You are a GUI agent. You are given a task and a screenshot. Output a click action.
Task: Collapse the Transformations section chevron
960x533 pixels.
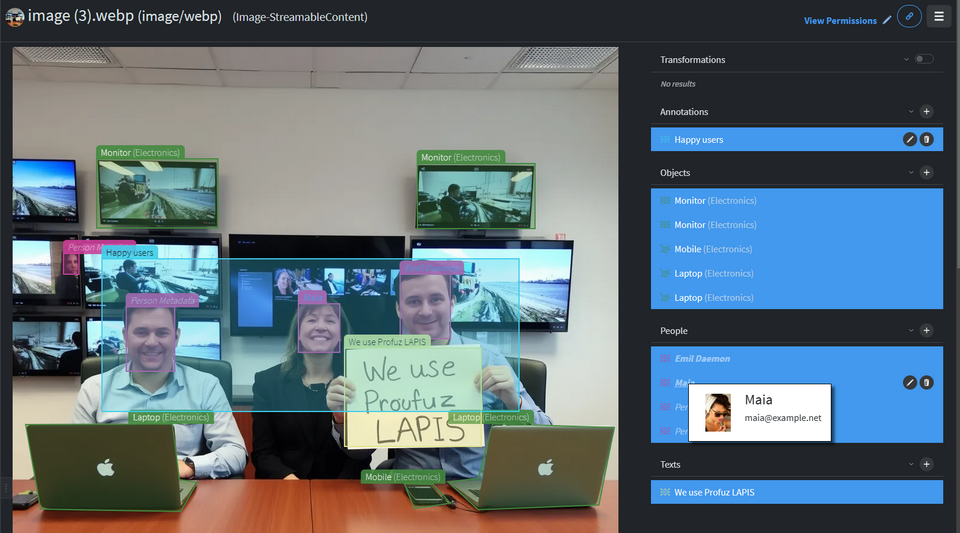click(907, 60)
